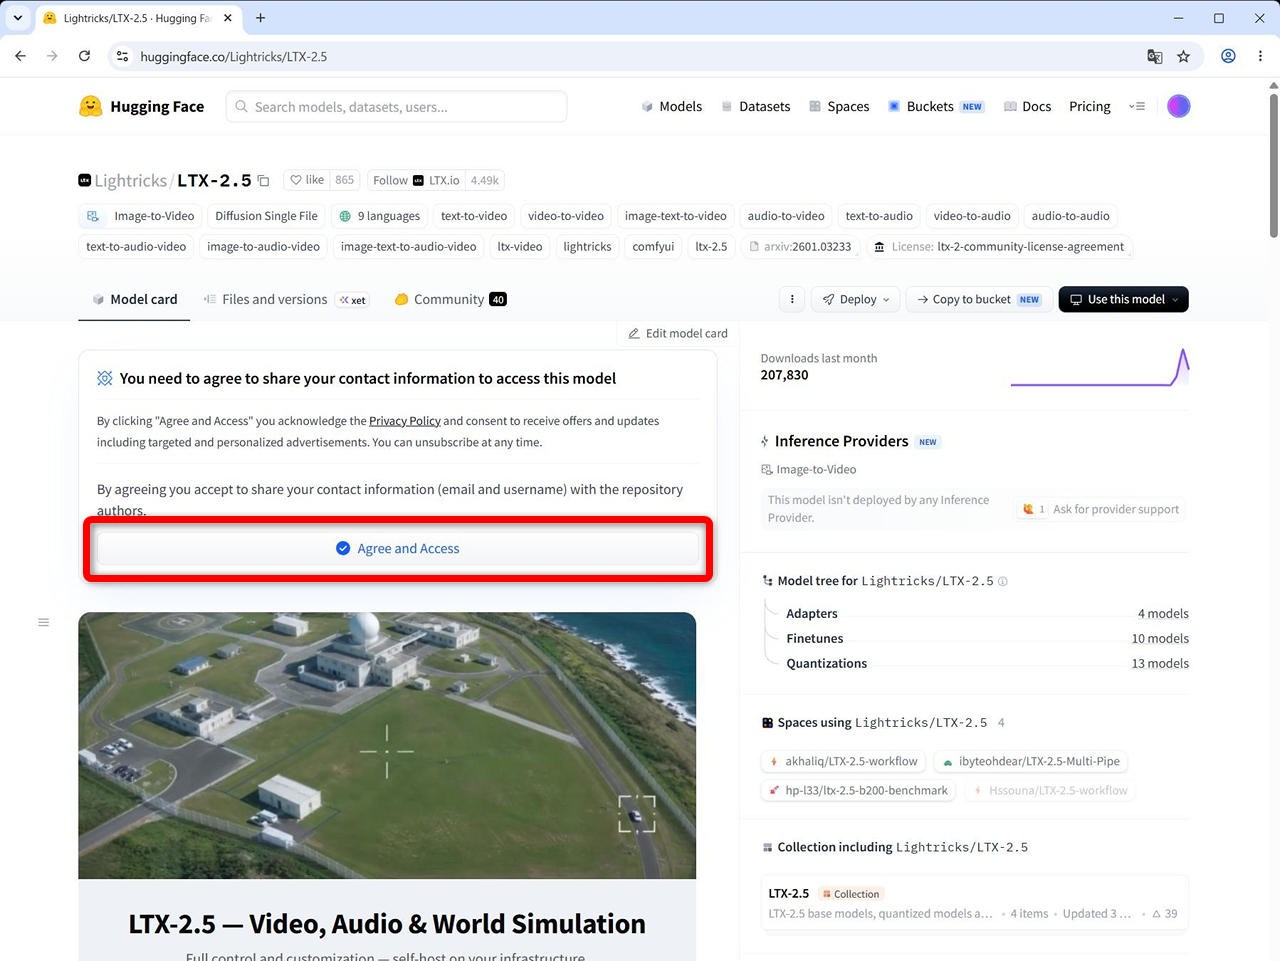Screen dimensions: 1280x961
Task: Click the info icon next to Model tree
Action: (1003, 581)
